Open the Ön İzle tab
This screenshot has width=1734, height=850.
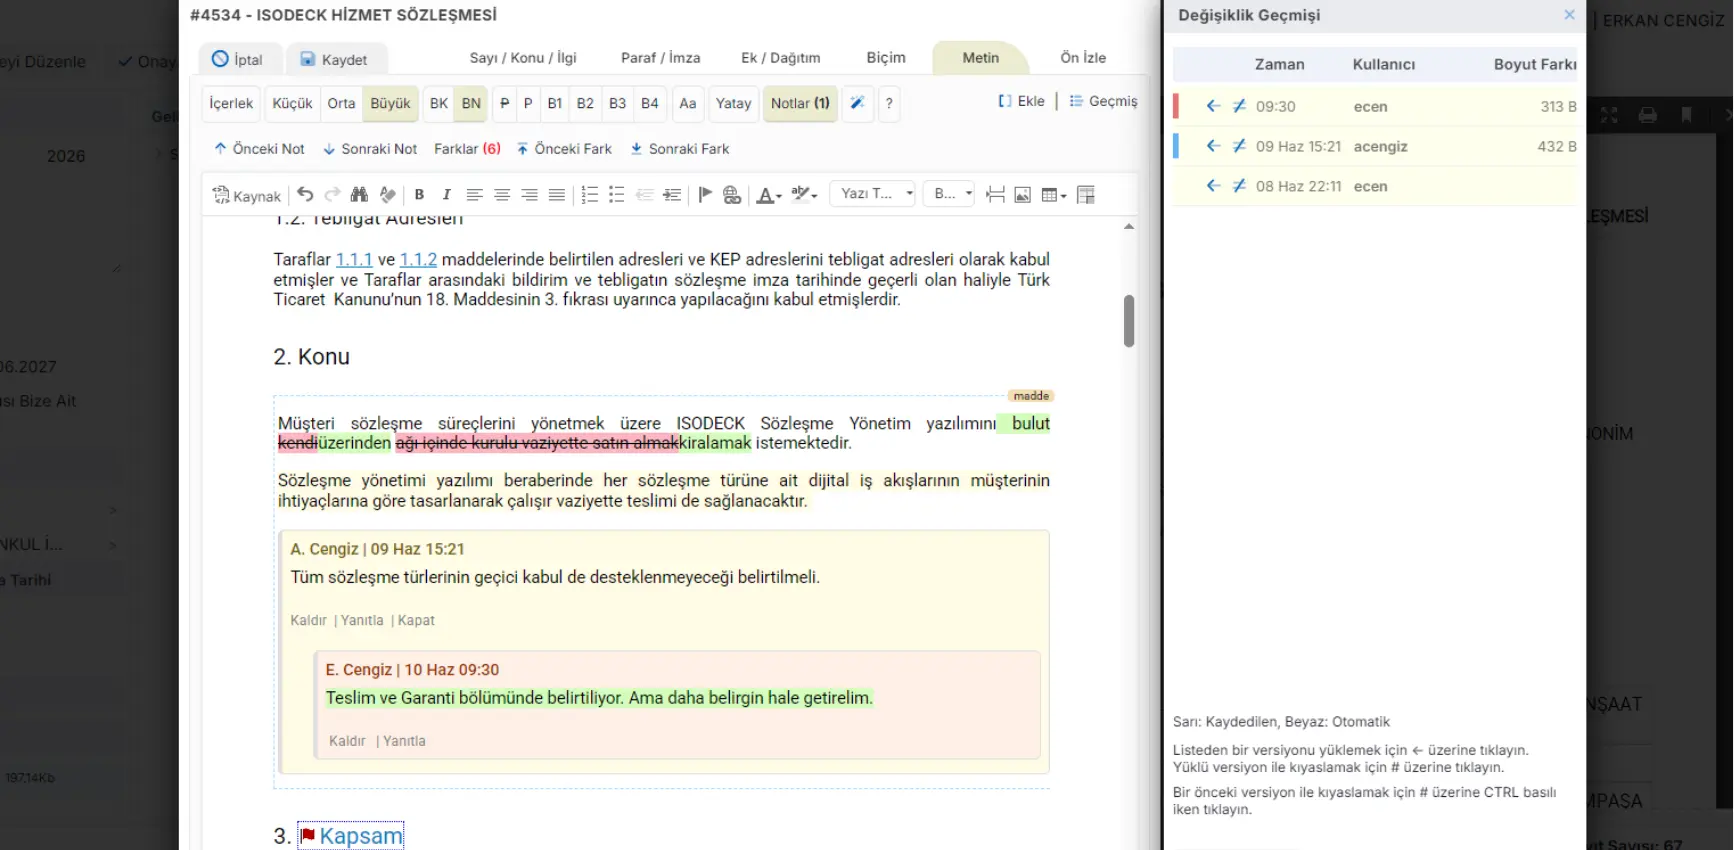point(1083,58)
